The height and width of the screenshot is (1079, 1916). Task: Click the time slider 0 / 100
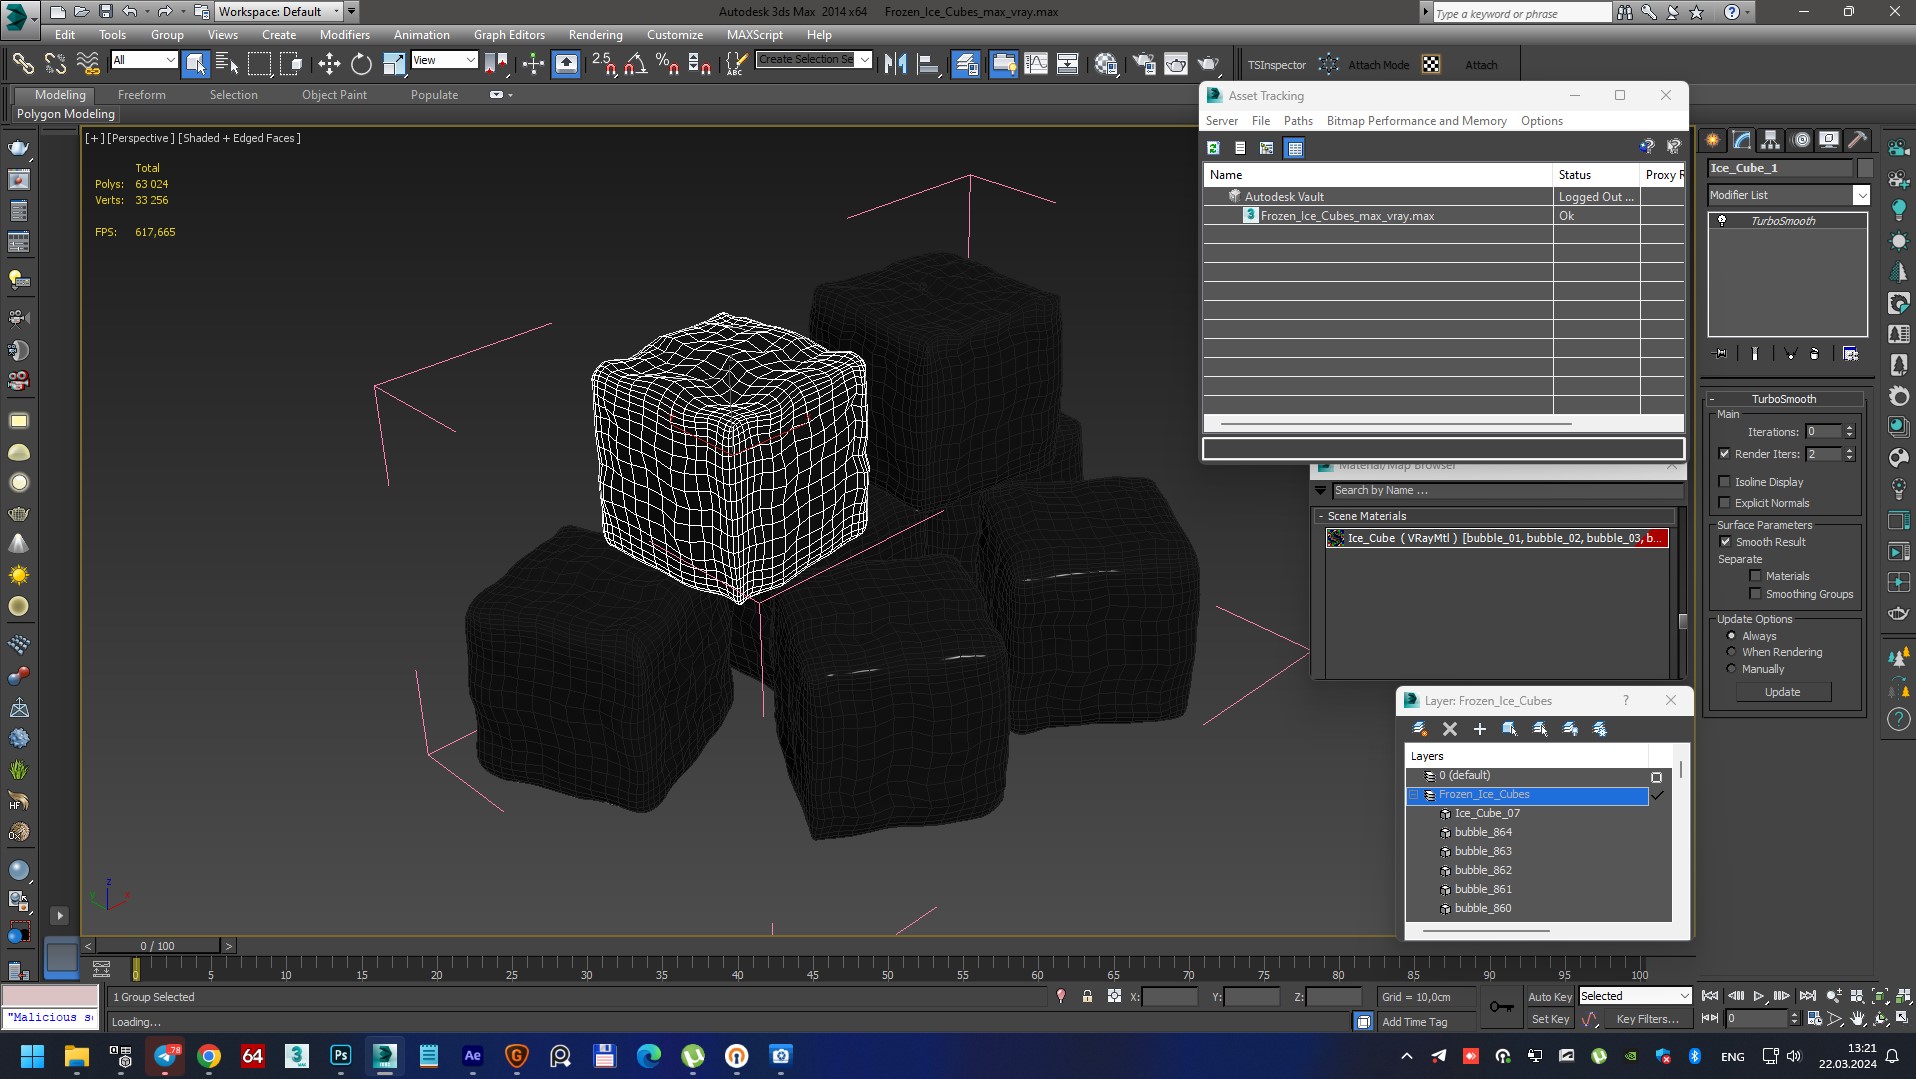coord(158,946)
